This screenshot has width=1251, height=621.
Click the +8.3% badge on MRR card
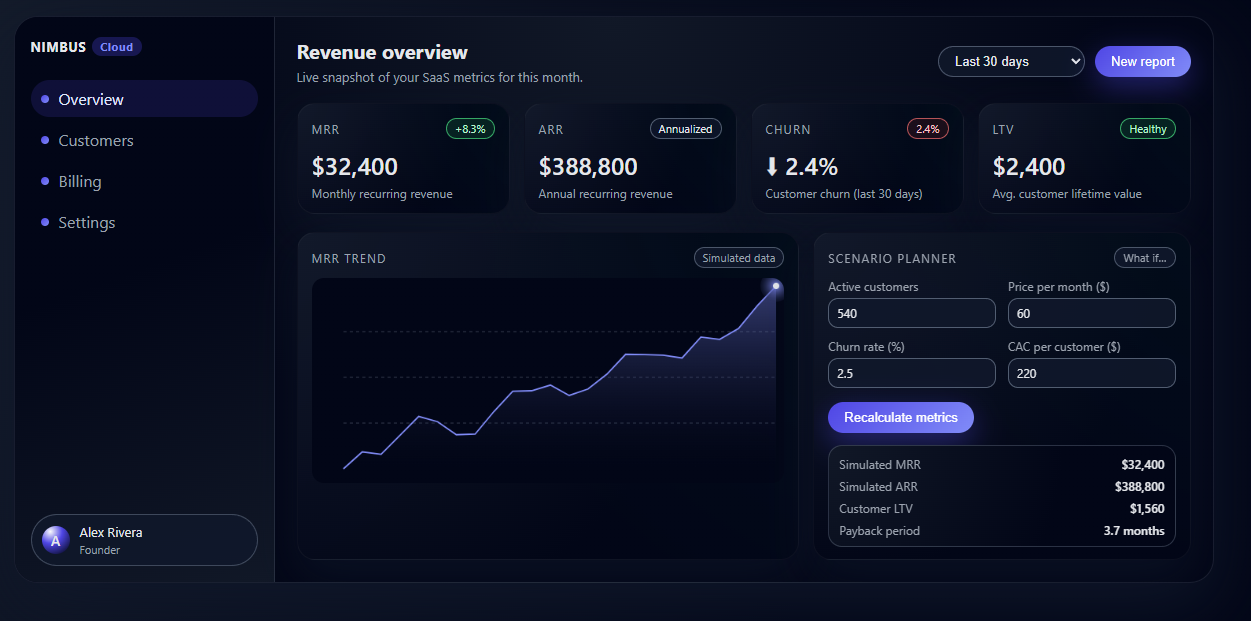tap(470, 129)
